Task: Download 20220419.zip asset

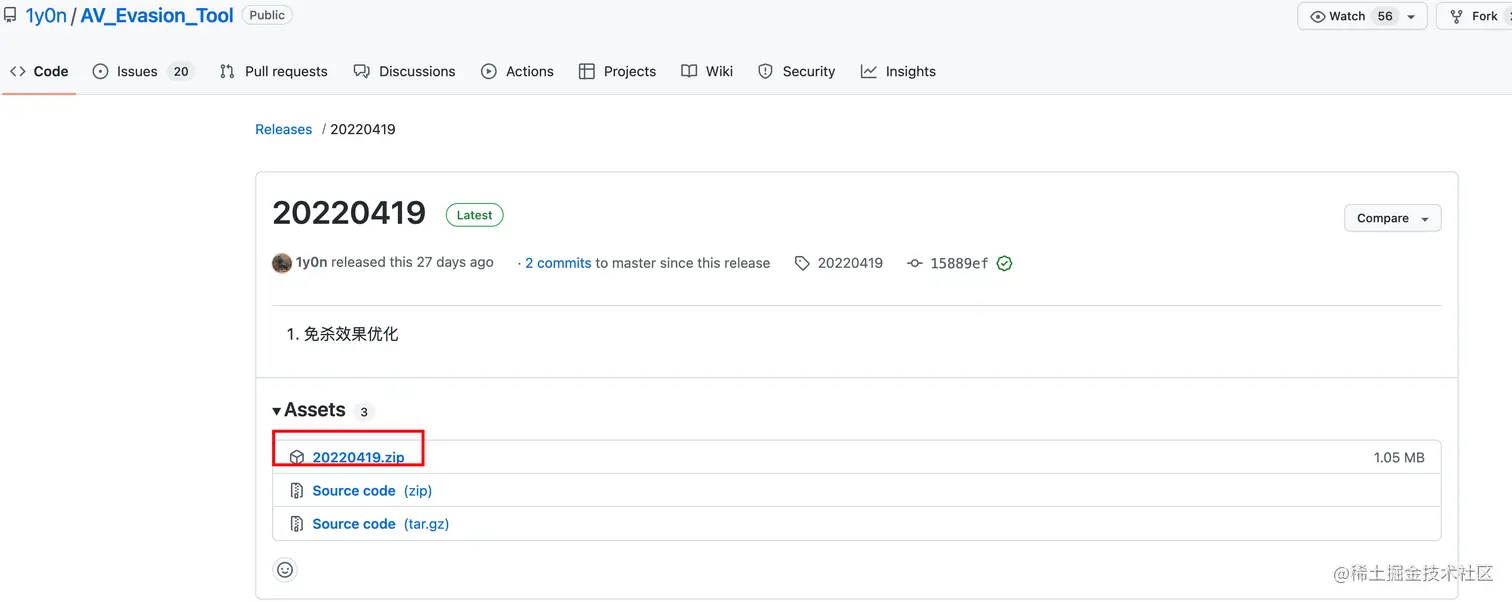Action: (x=358, y=457)
